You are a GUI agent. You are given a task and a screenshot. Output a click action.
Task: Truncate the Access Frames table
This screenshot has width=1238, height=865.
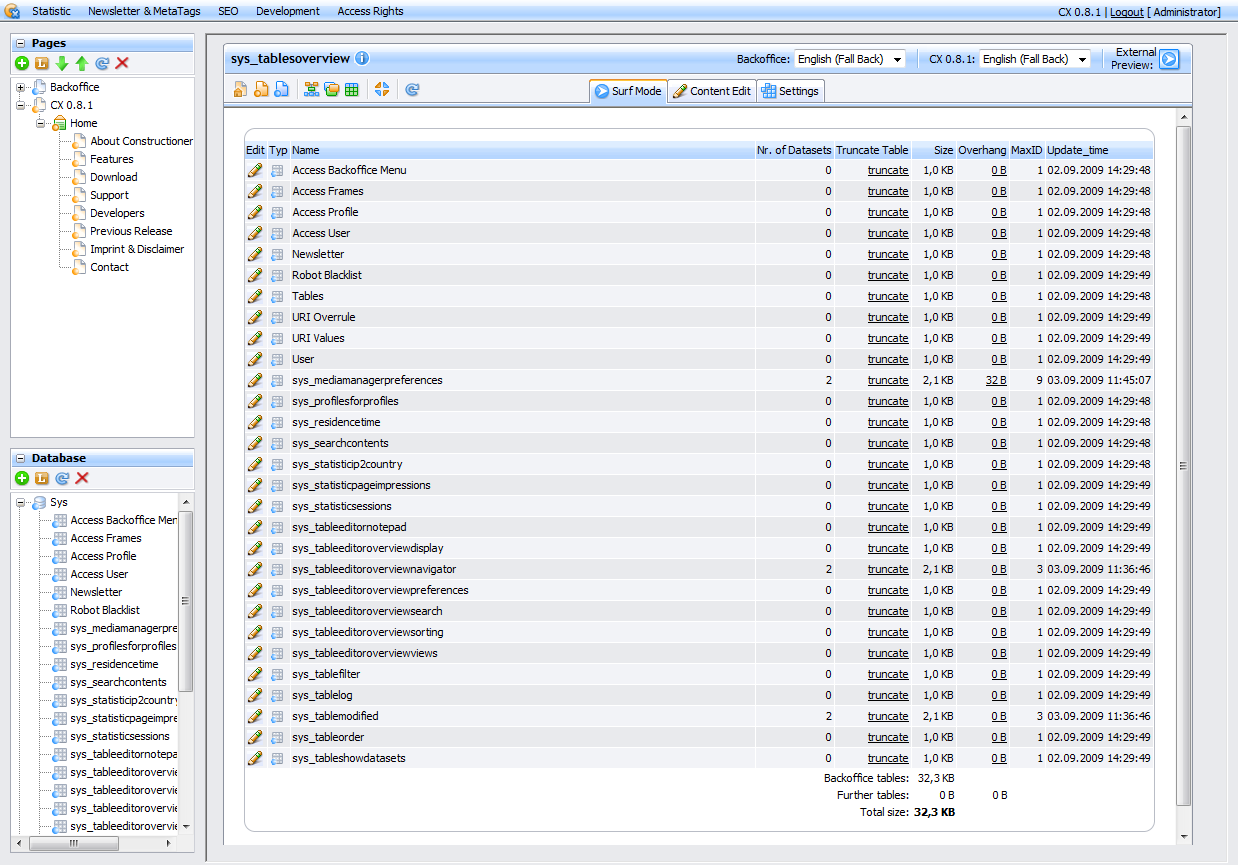pos(888,191)
